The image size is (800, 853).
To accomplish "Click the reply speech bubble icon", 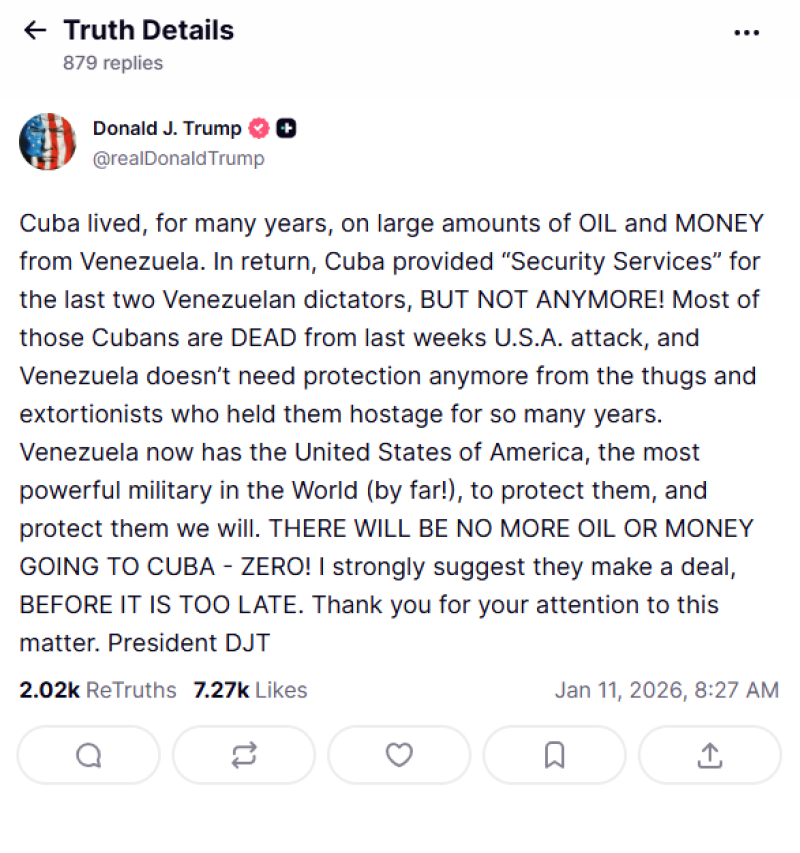I will 89,755.
